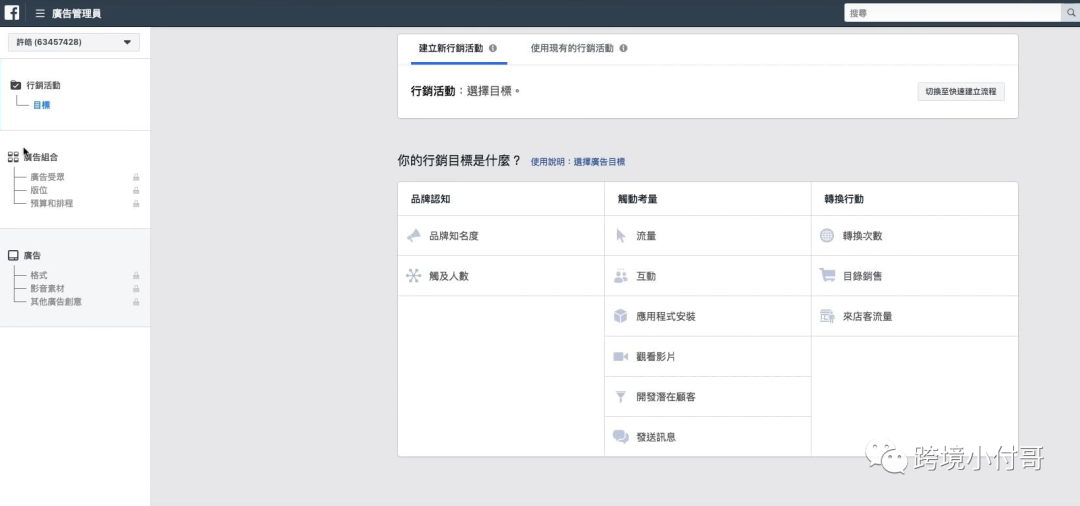The height and width of the screenshot is (506, 1080).
Task: Select 廣告受眾 in the sidebar
Action: coord(48,177)
